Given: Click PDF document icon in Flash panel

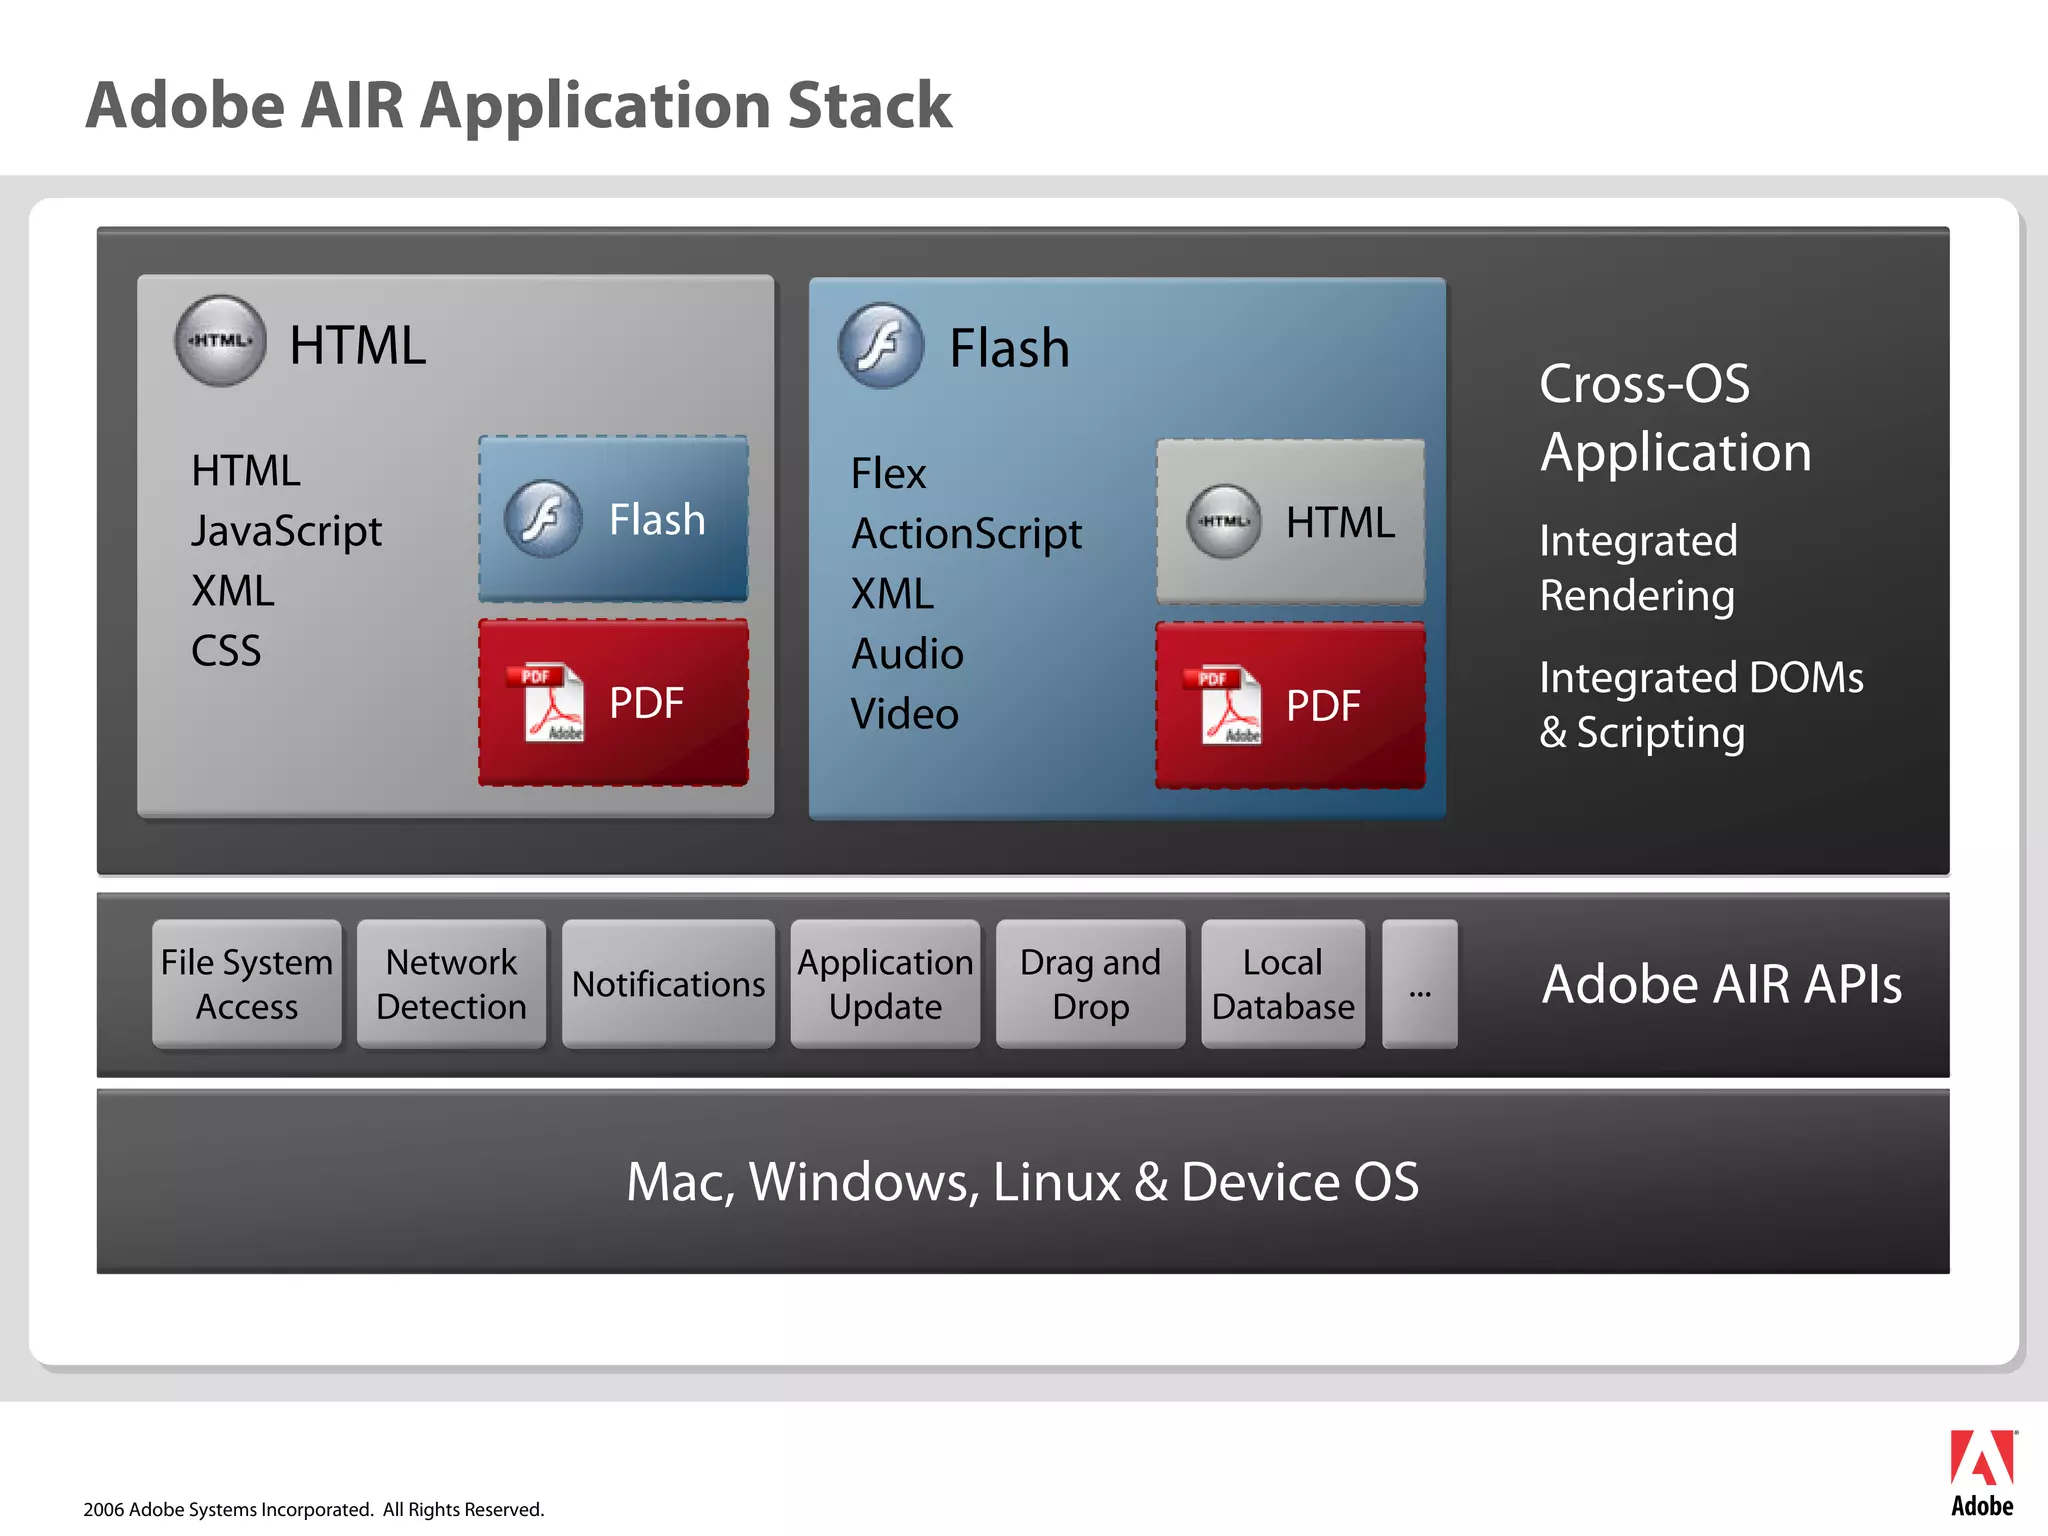Looking at the screenshot, I should [x=1226, y=706].
